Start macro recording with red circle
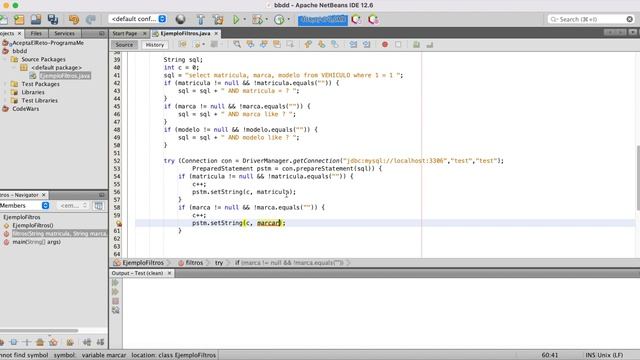This screenshot has width=640, height=360. [x=384, y=44]
